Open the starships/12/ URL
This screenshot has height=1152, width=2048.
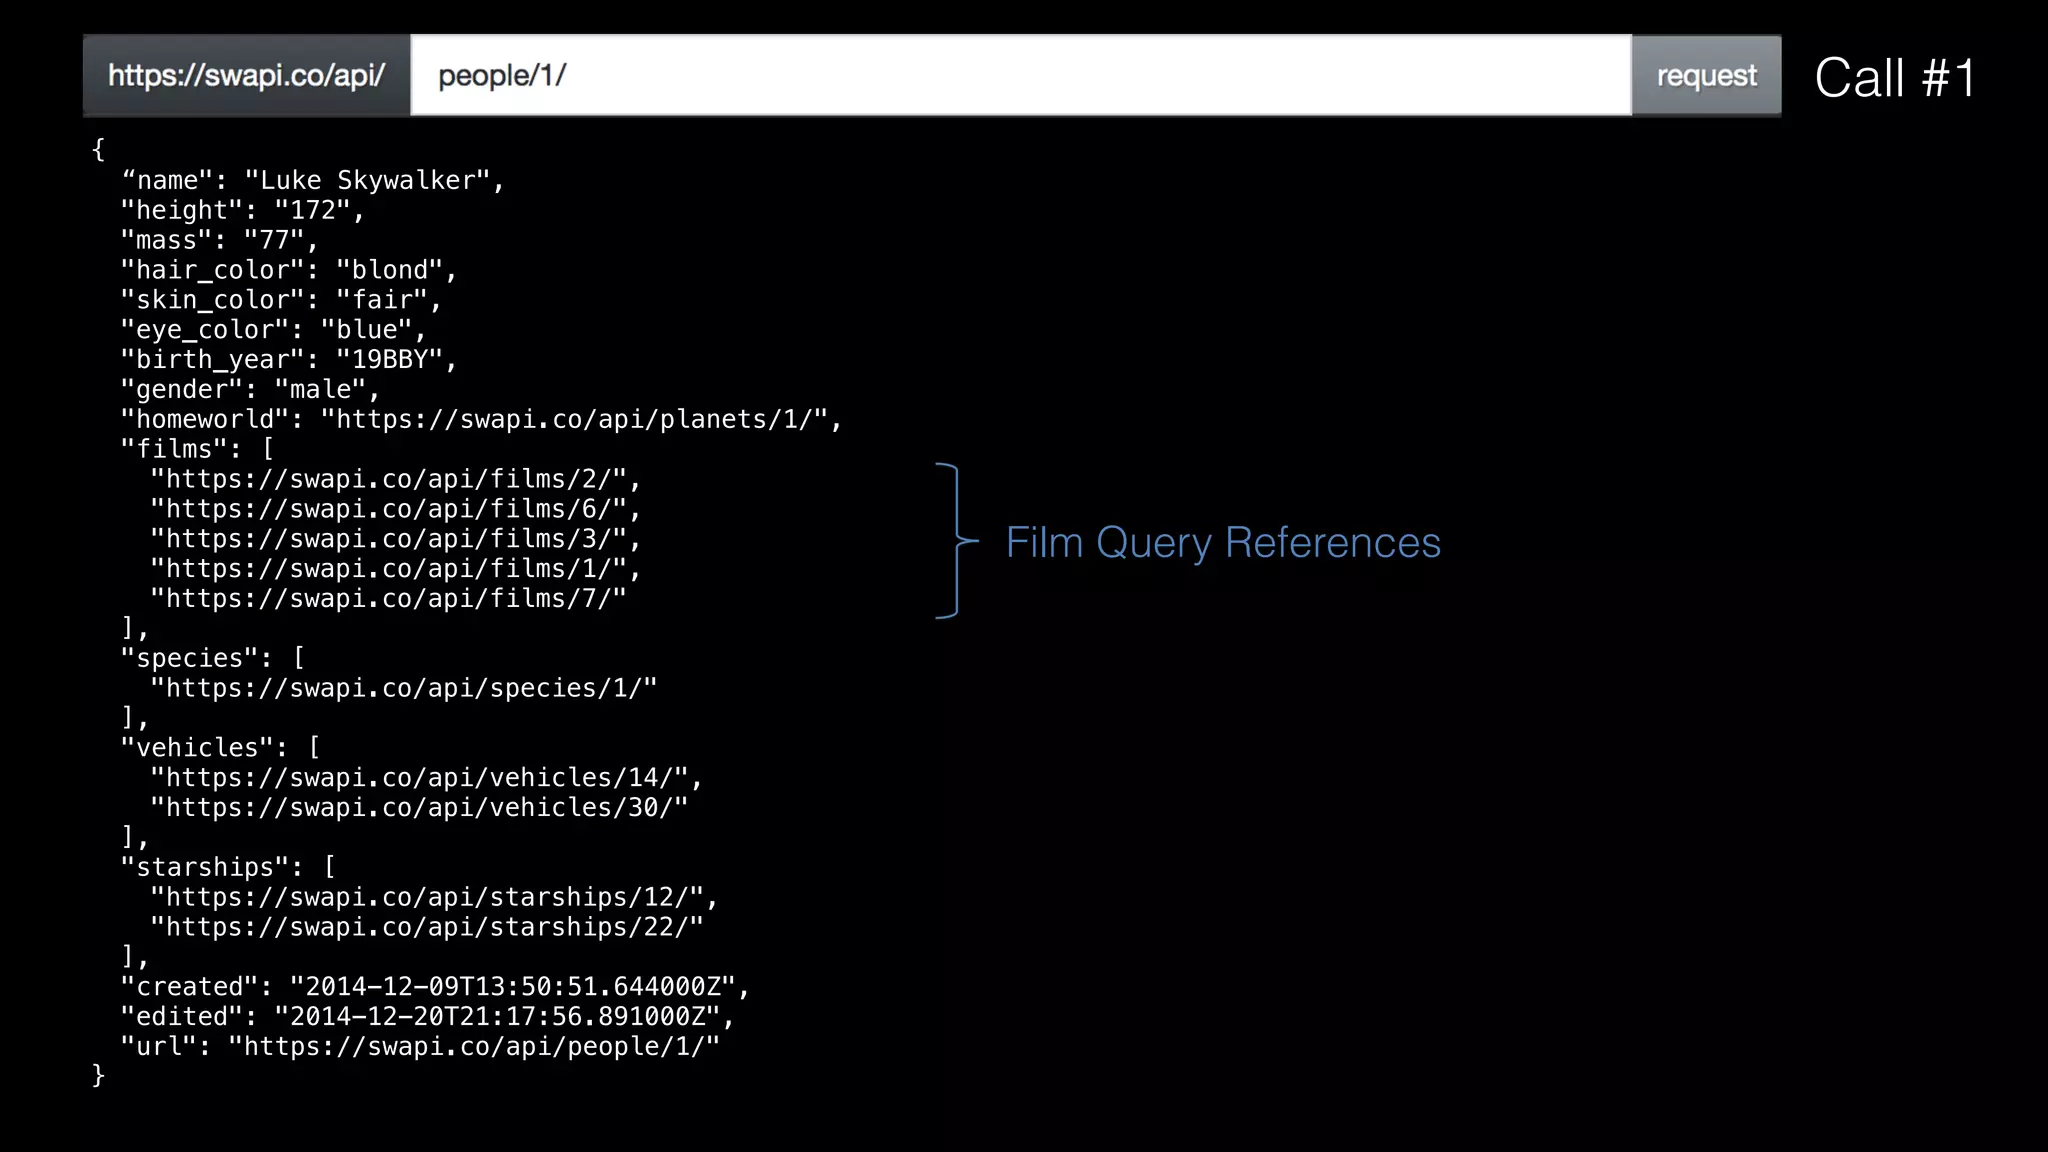click(x=434, y=898)
